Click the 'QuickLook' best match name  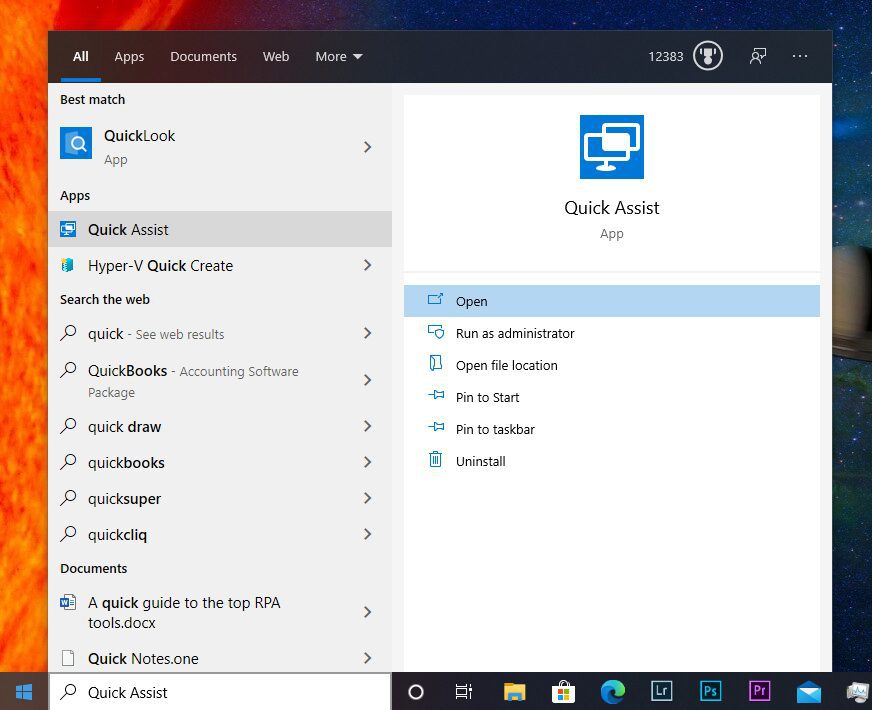pyautogui.click(x=140, y=136)
